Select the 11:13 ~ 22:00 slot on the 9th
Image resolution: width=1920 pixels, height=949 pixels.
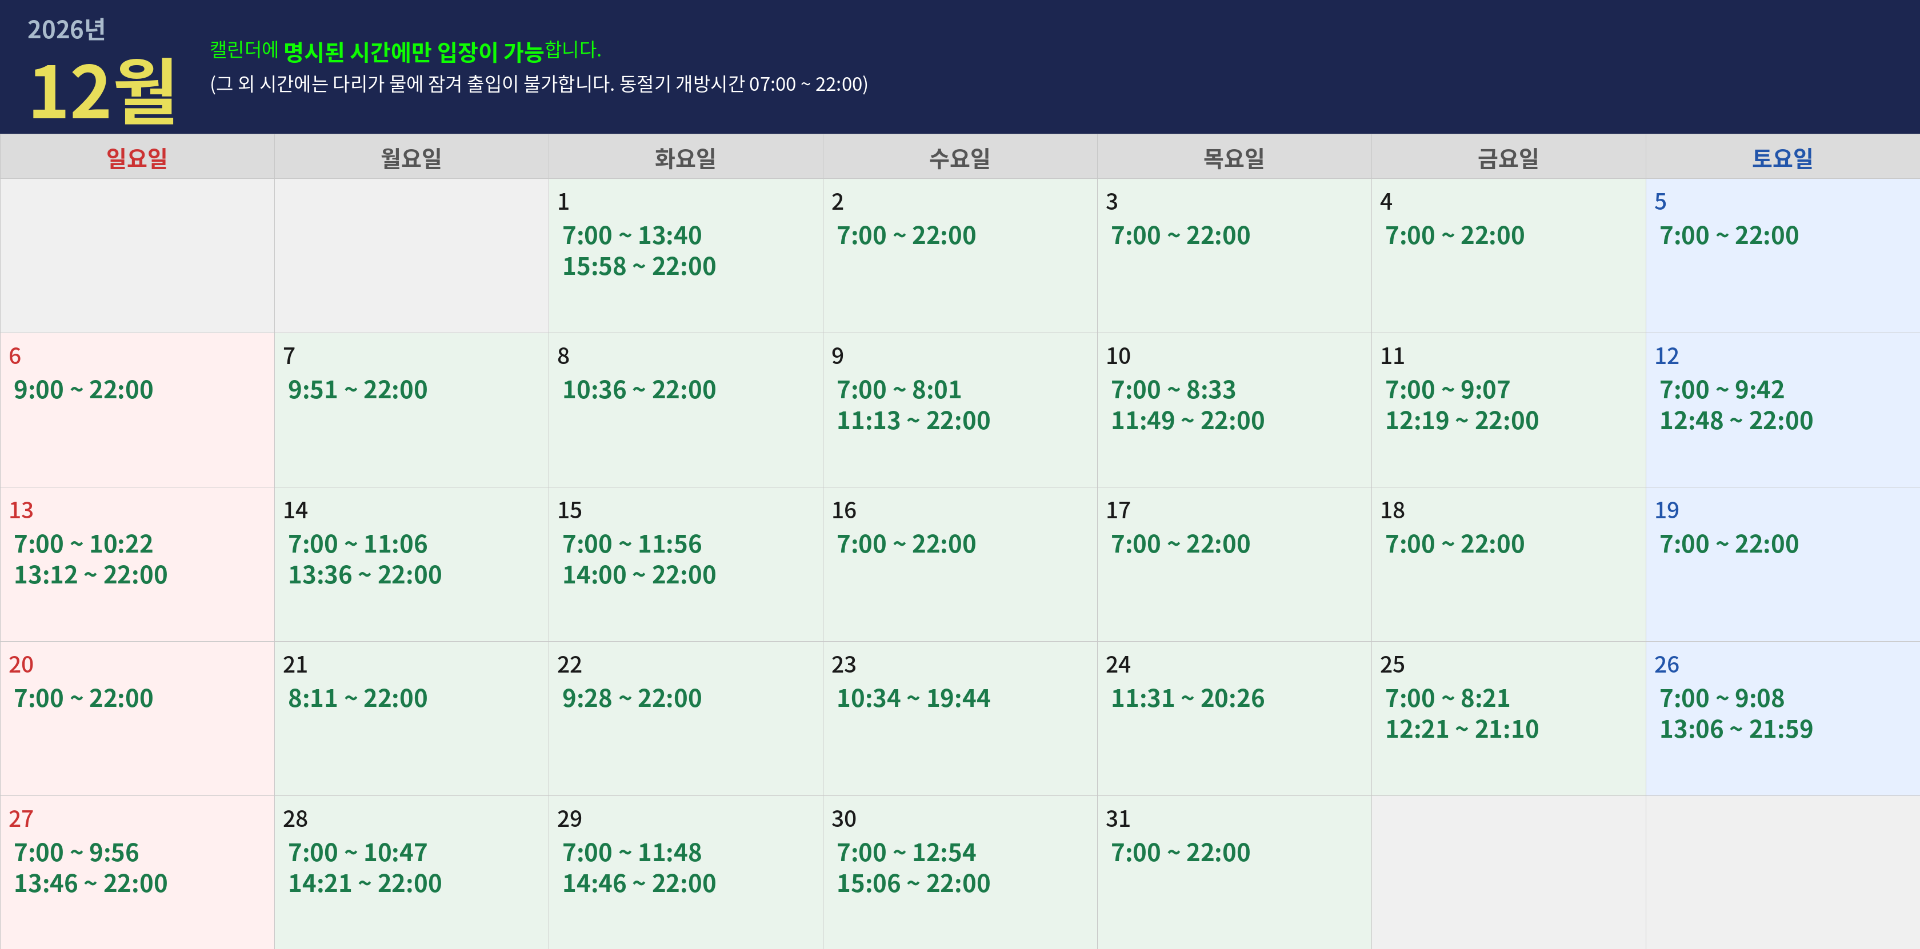[x=913, y=421]
